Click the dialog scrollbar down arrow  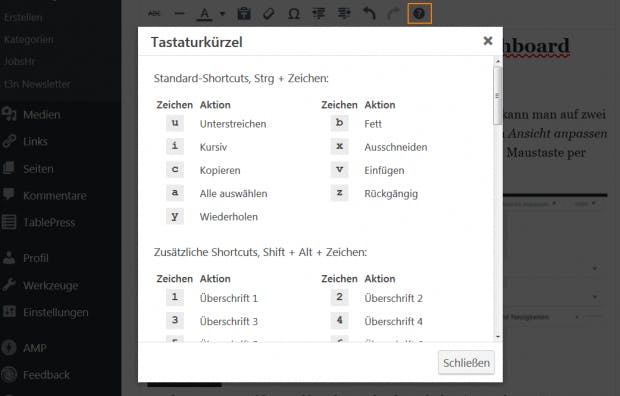[x=498, y=337]
